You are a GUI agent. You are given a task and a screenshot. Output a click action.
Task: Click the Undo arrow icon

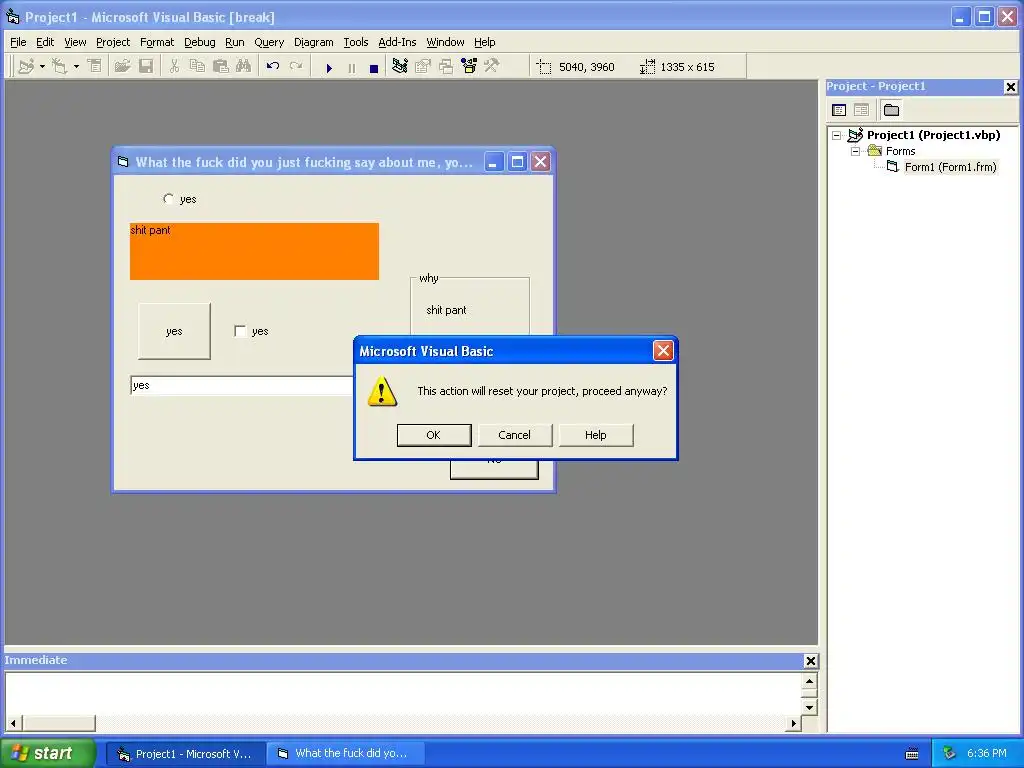(273, 67)
